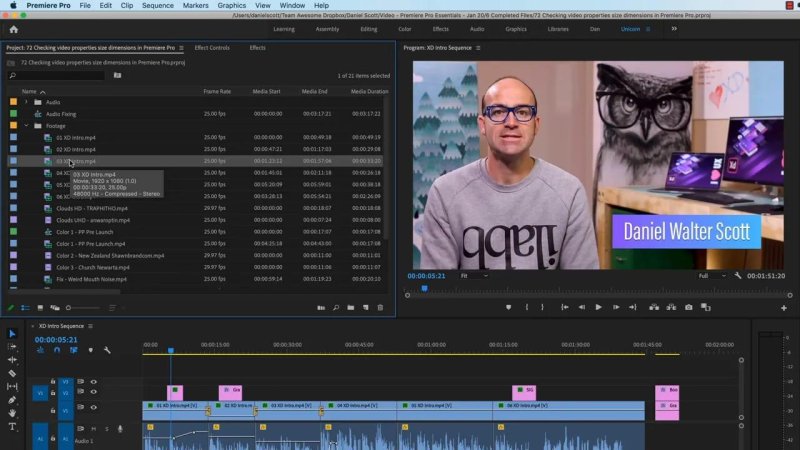Viewport: 800px width, 450px height.
Task: Collapse the Footage bin
Action: [26, 126]
